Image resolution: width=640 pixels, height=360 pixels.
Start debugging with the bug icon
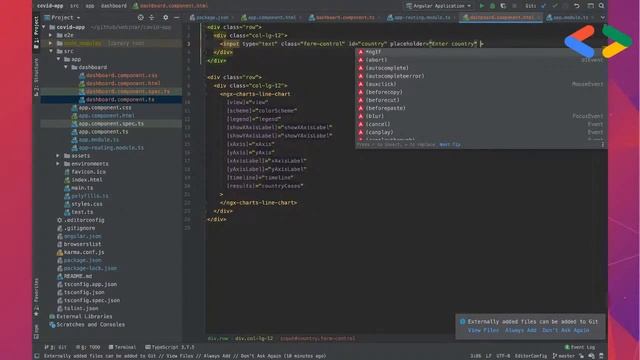point(492,6)
